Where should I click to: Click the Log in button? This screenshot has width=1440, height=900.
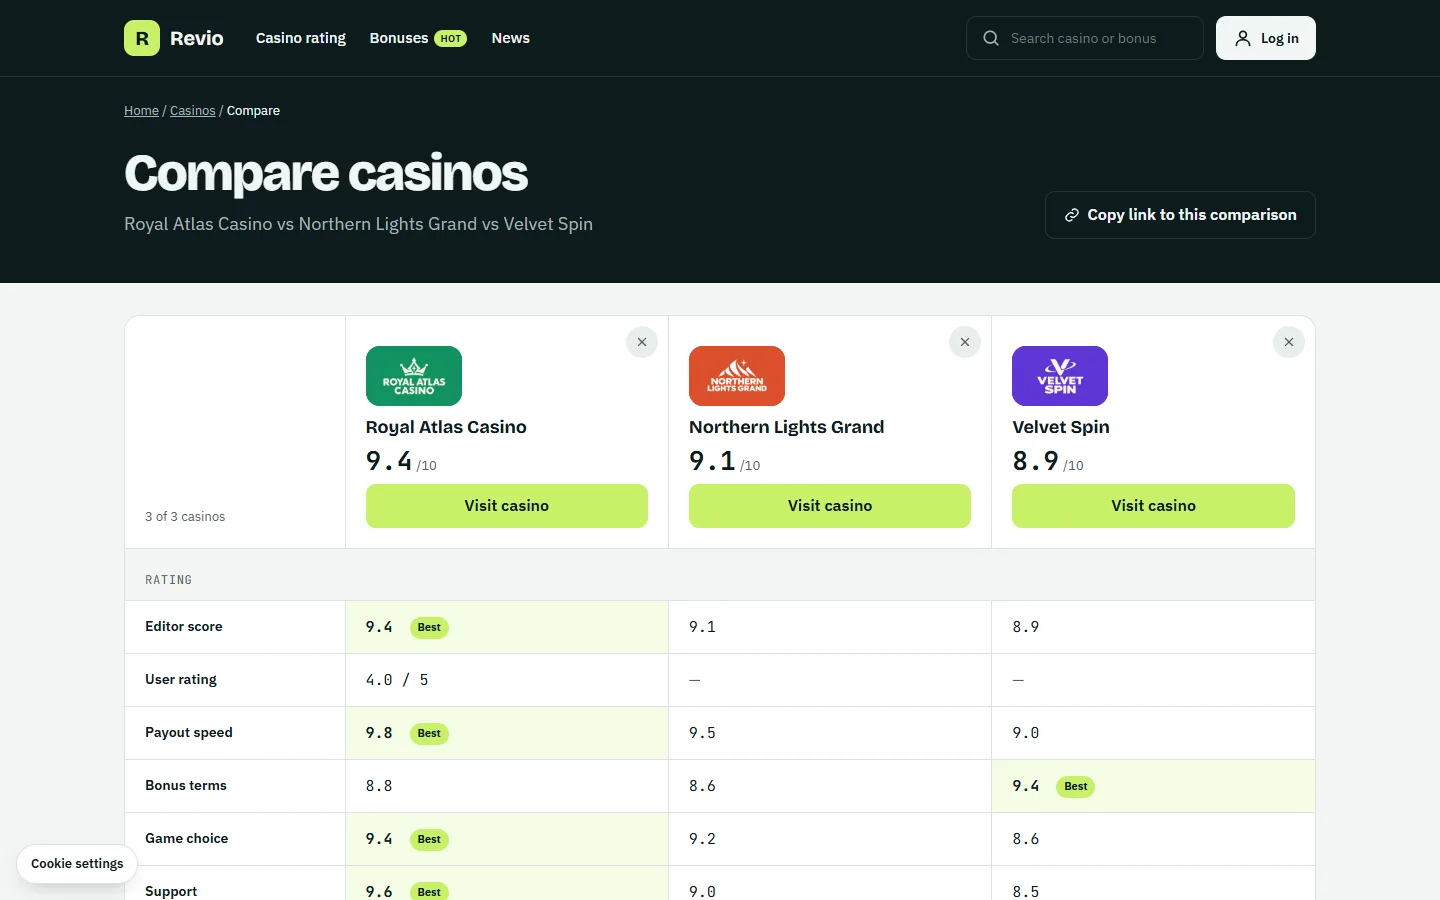point(1266,38)
